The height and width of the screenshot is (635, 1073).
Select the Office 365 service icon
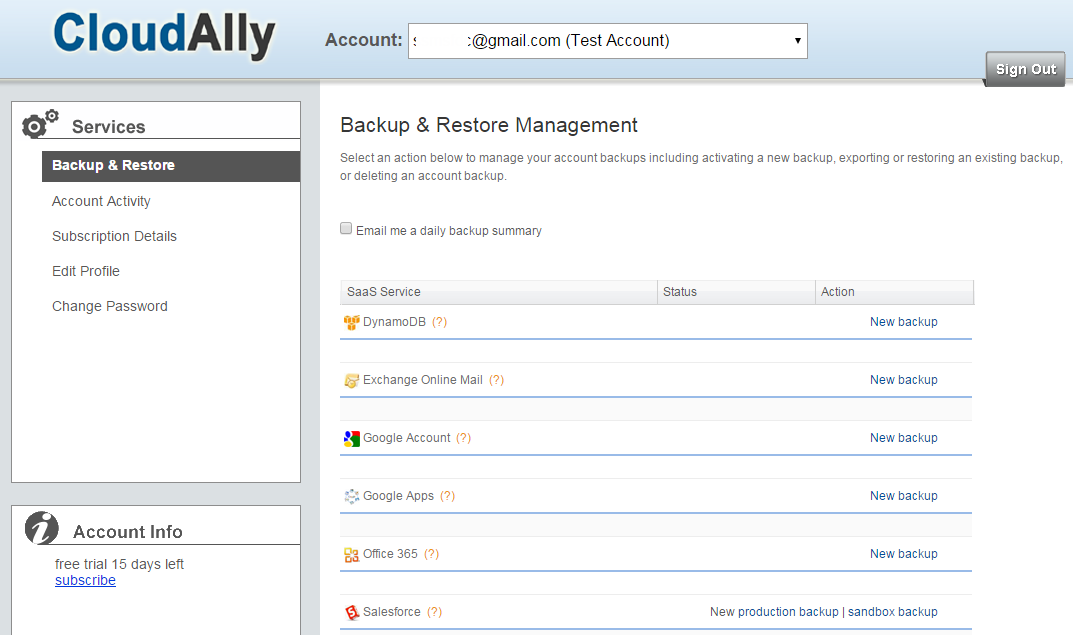click(x=352, y=553)
